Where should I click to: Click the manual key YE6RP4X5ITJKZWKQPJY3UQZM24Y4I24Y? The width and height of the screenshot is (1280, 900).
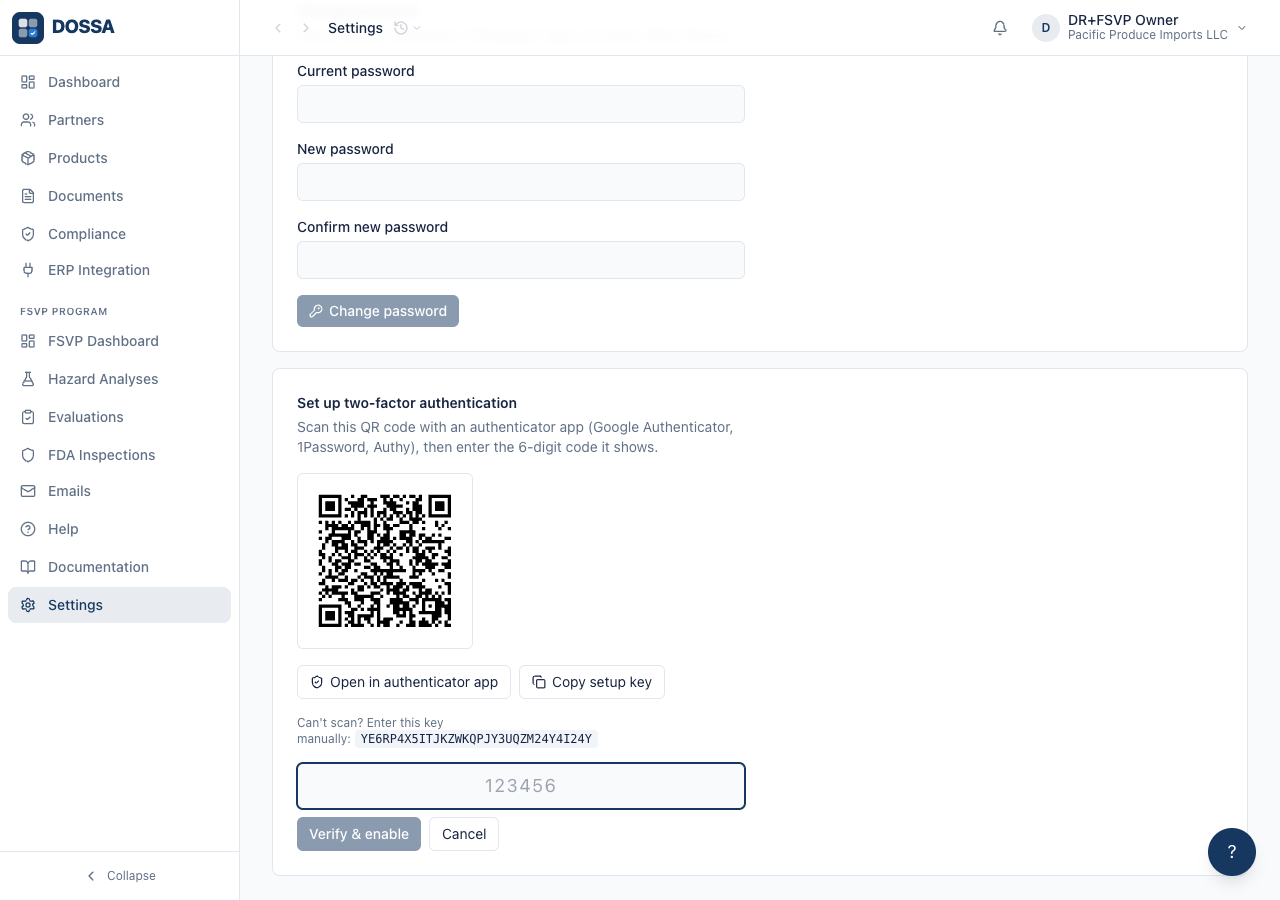tap(476, 739)
